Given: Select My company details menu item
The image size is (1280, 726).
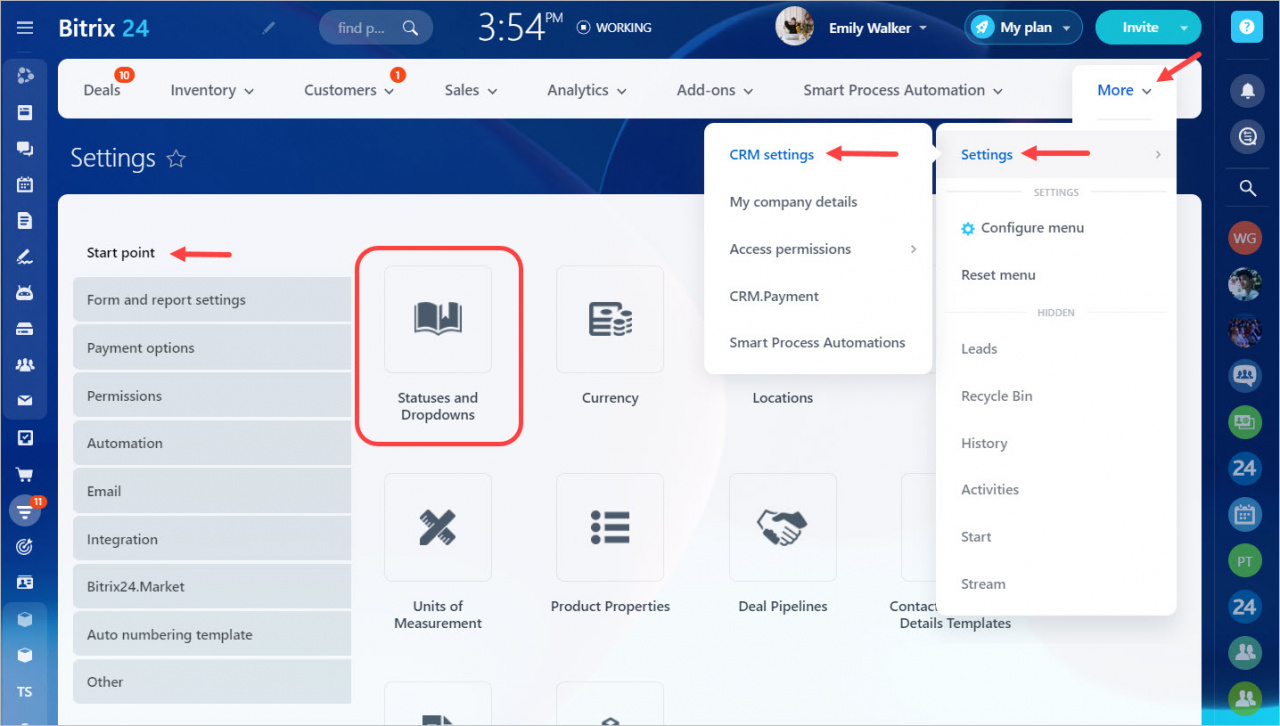Looking at the screenshot, I should (x=793, y=202).
